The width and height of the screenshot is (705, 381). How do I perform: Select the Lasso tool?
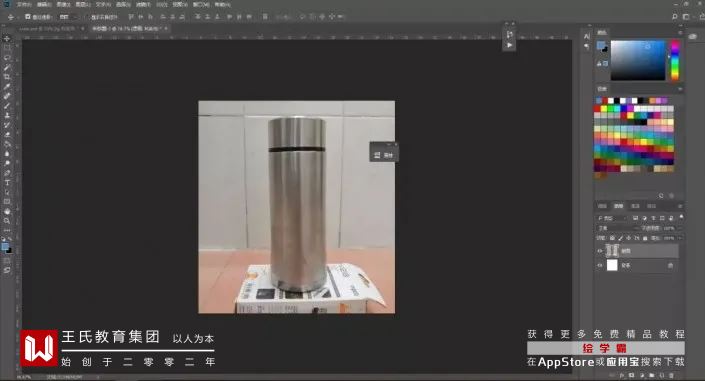(7, 58)
